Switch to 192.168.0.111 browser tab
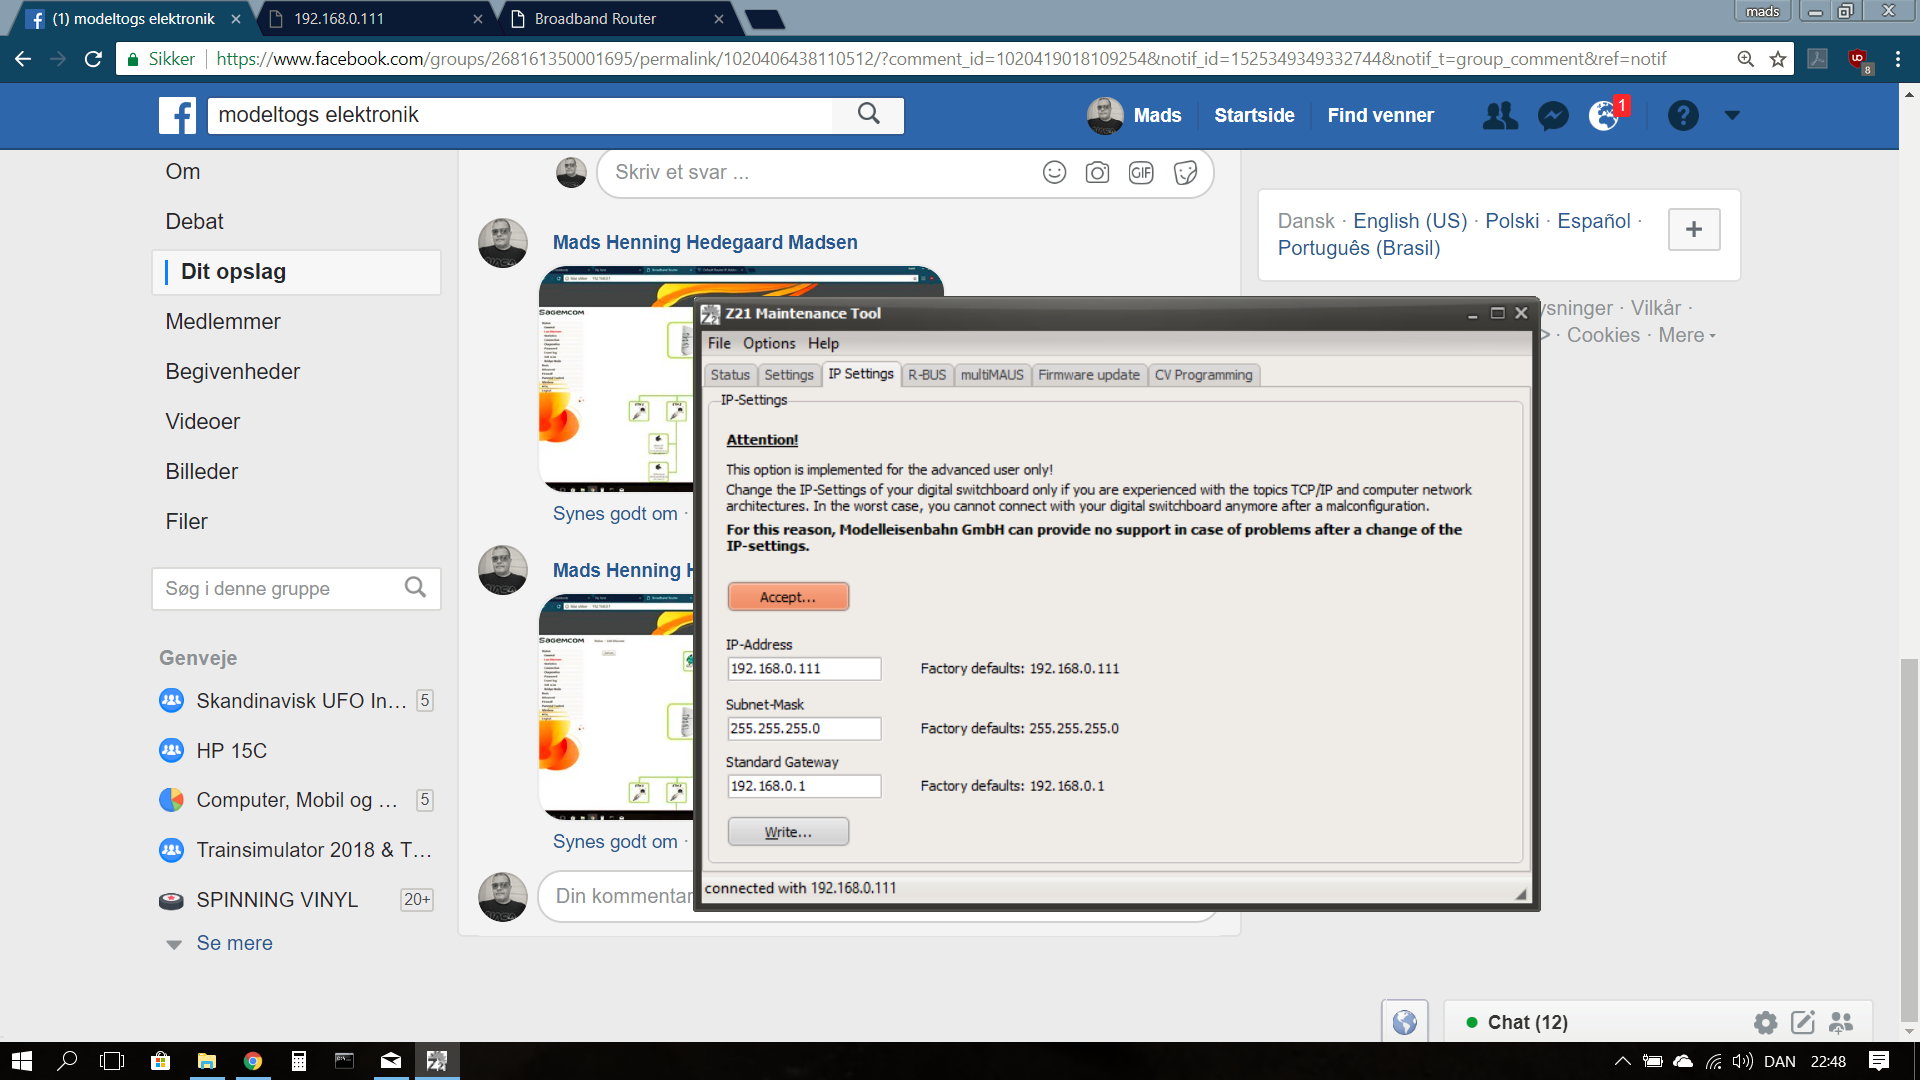 point(376,19)
